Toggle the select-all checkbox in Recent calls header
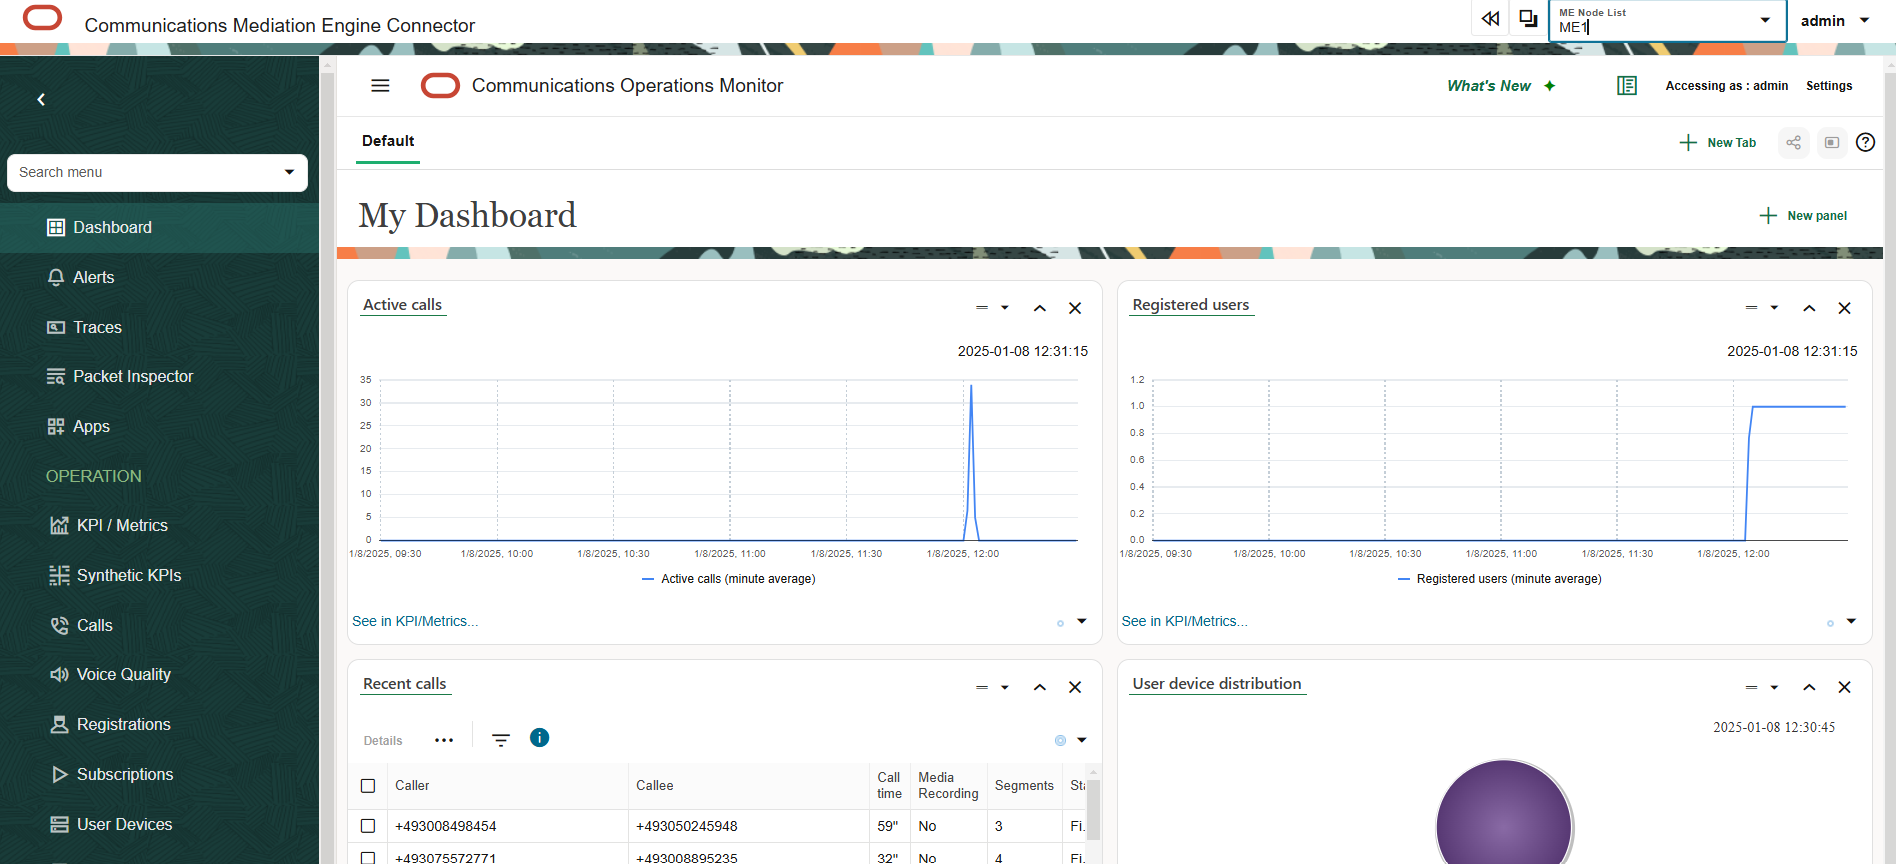 [368, 786]
